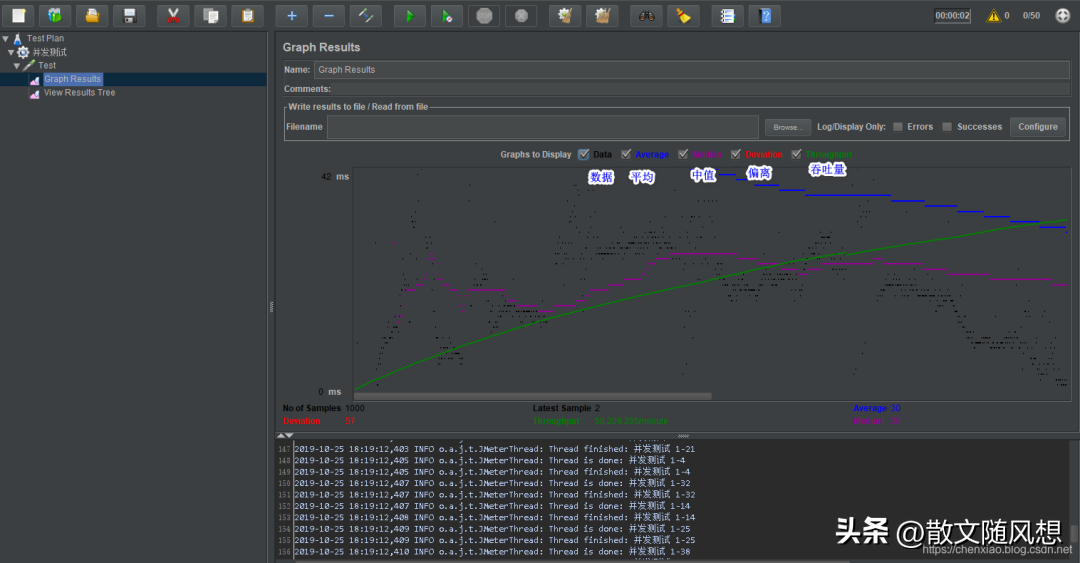Open the Templates icon

55,15
